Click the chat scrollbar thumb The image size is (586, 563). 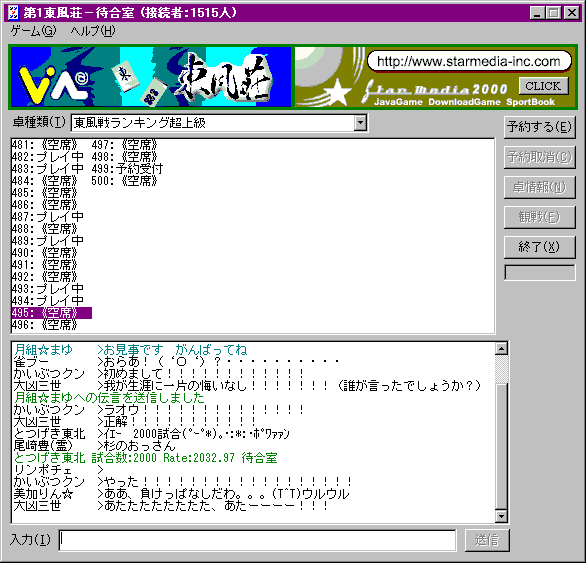click(x=501, y=369)
